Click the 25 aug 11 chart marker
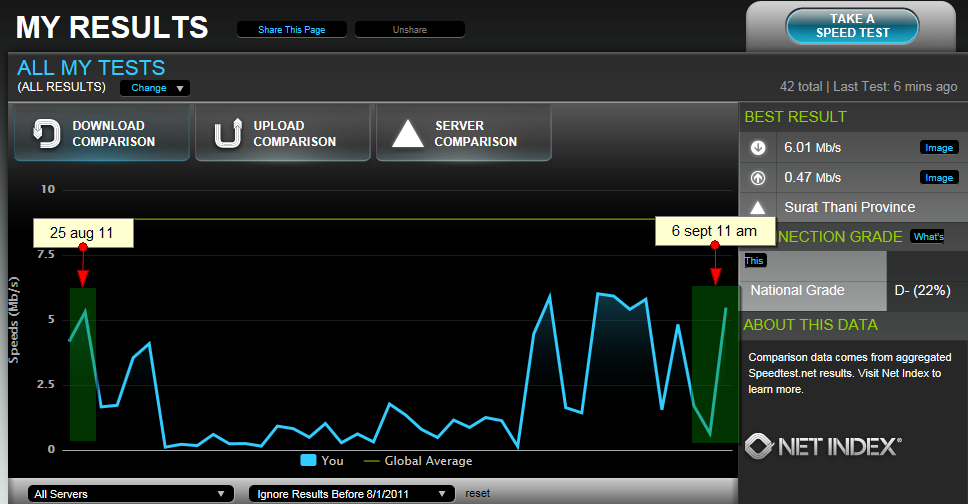Image resolution: width=968 pixels, height=504 pixels. tap(82, 276)
